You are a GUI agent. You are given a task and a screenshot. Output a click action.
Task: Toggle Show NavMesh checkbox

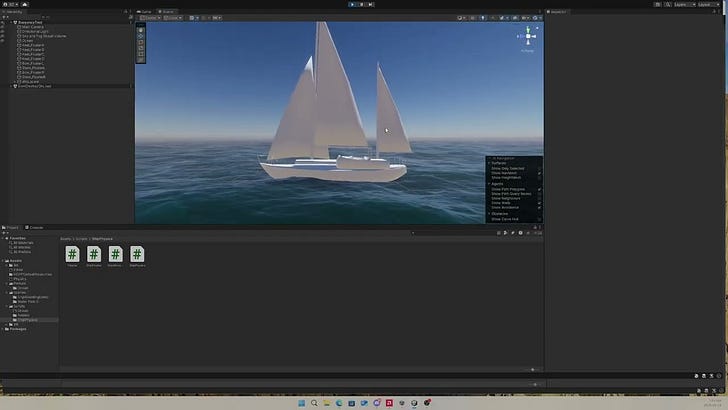(x=540, y=173)
